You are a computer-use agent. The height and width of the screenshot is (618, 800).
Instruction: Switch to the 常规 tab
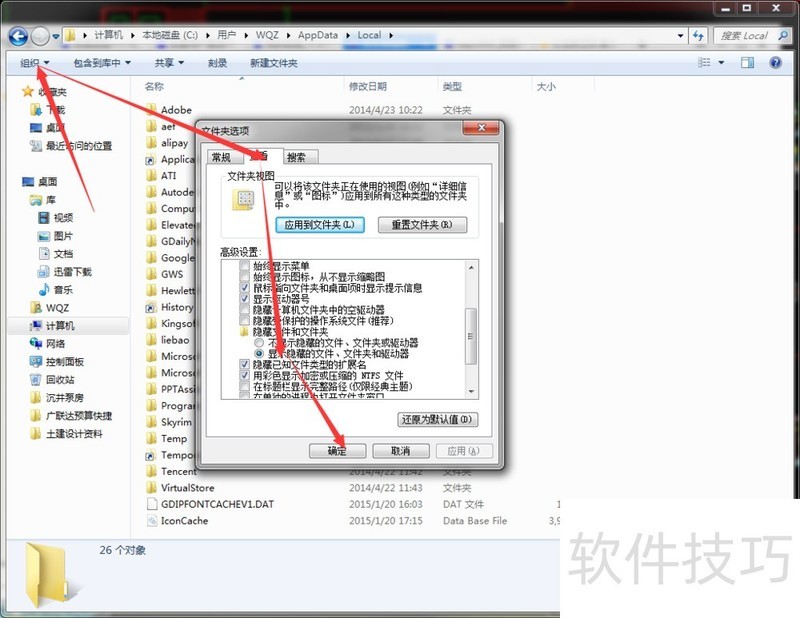pyautogui.click(x=221, y=157)
